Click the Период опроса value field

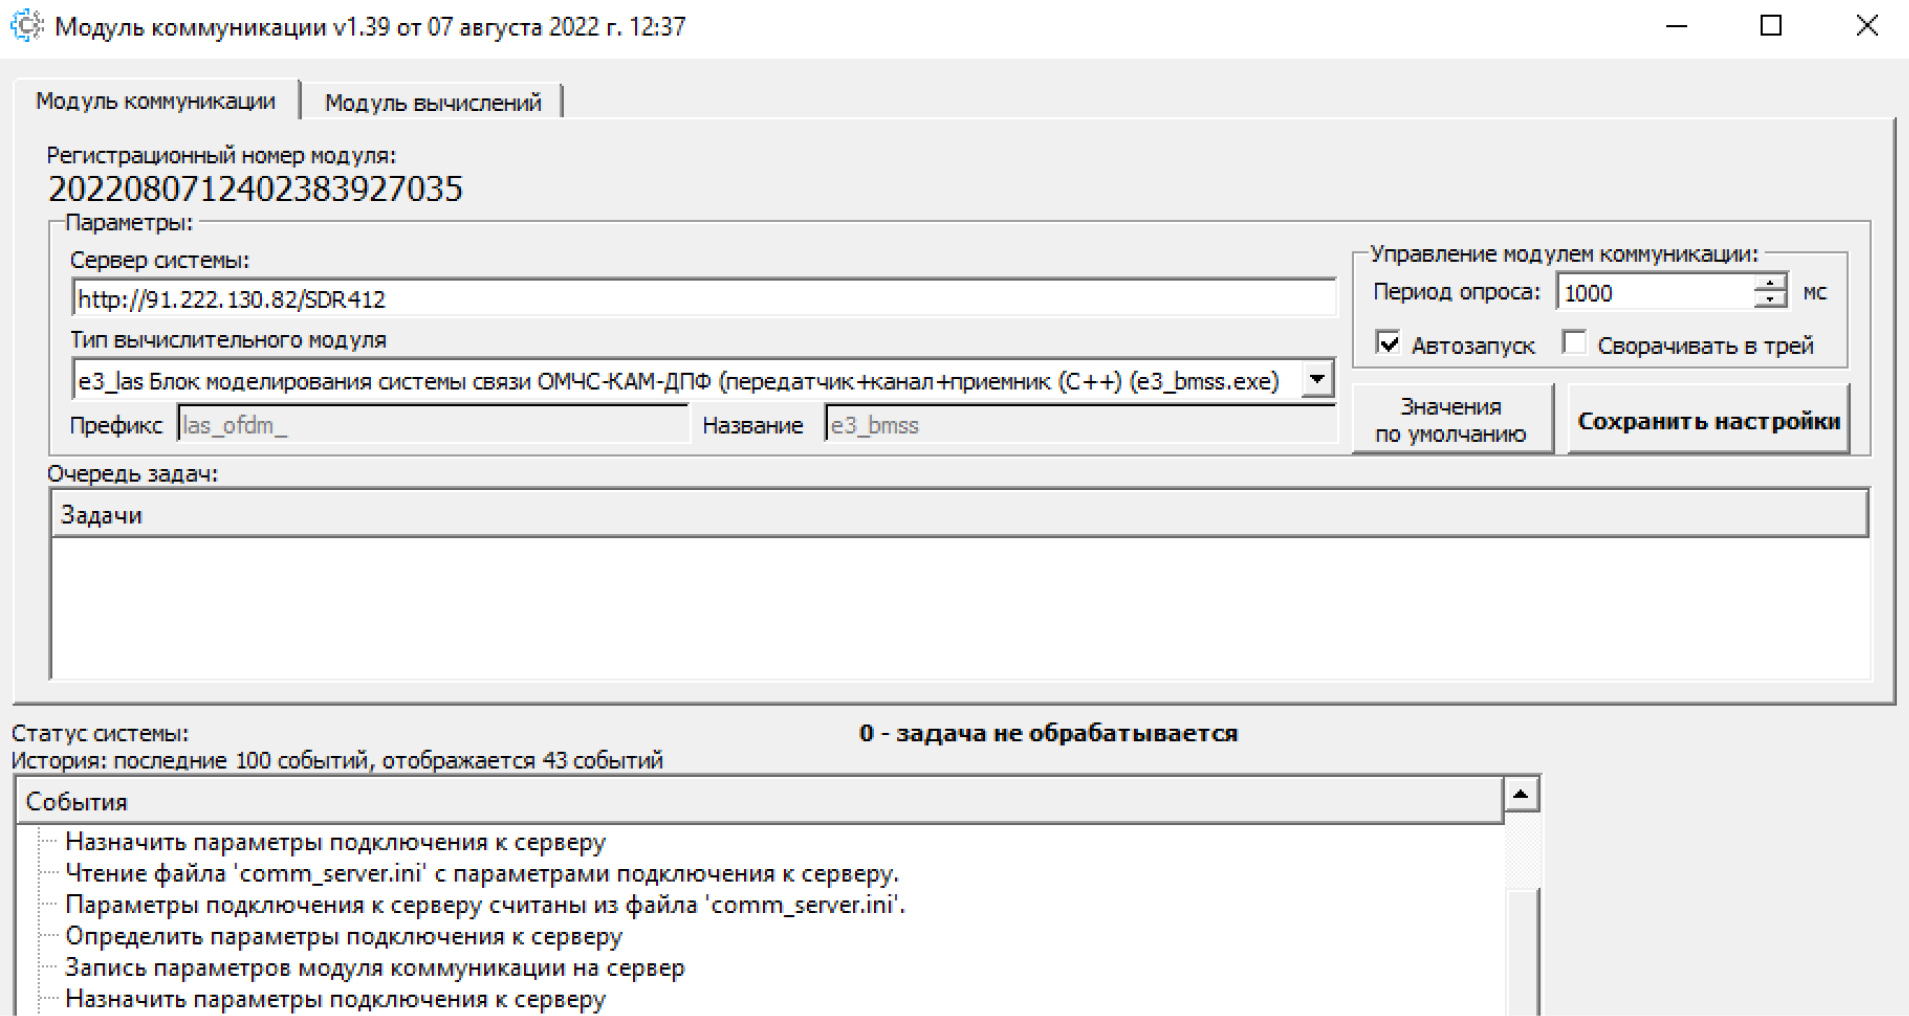point(1655,293)
